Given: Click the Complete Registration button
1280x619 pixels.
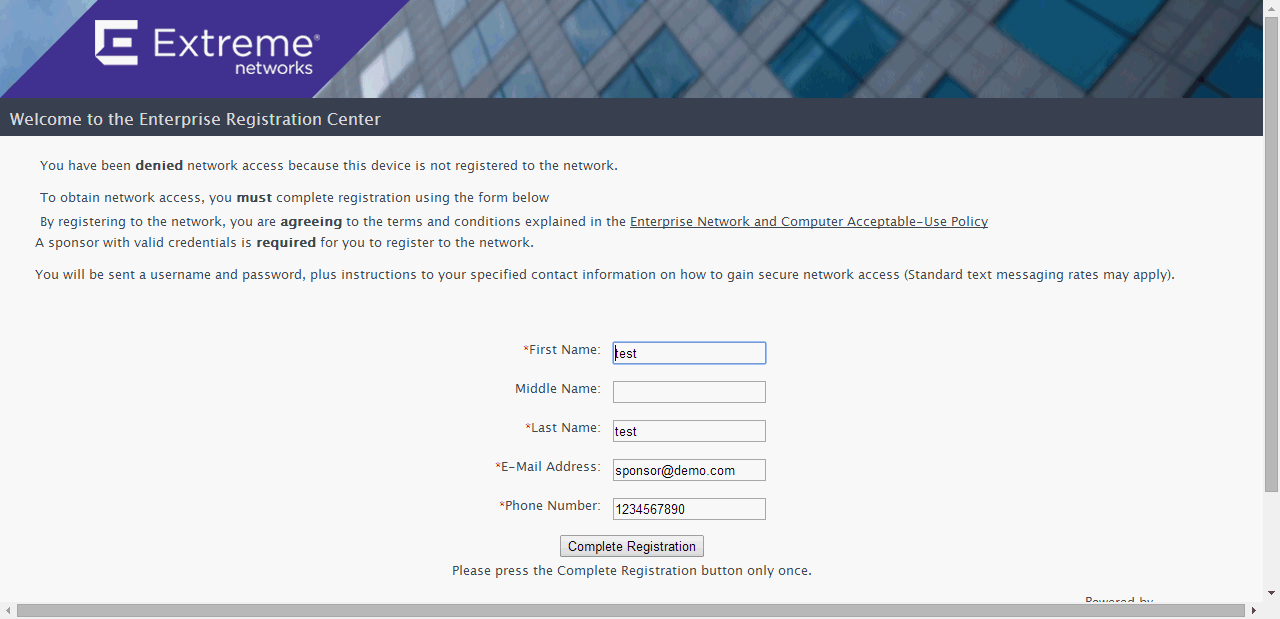Looking at the screenshot, I should tap(631, 546).
